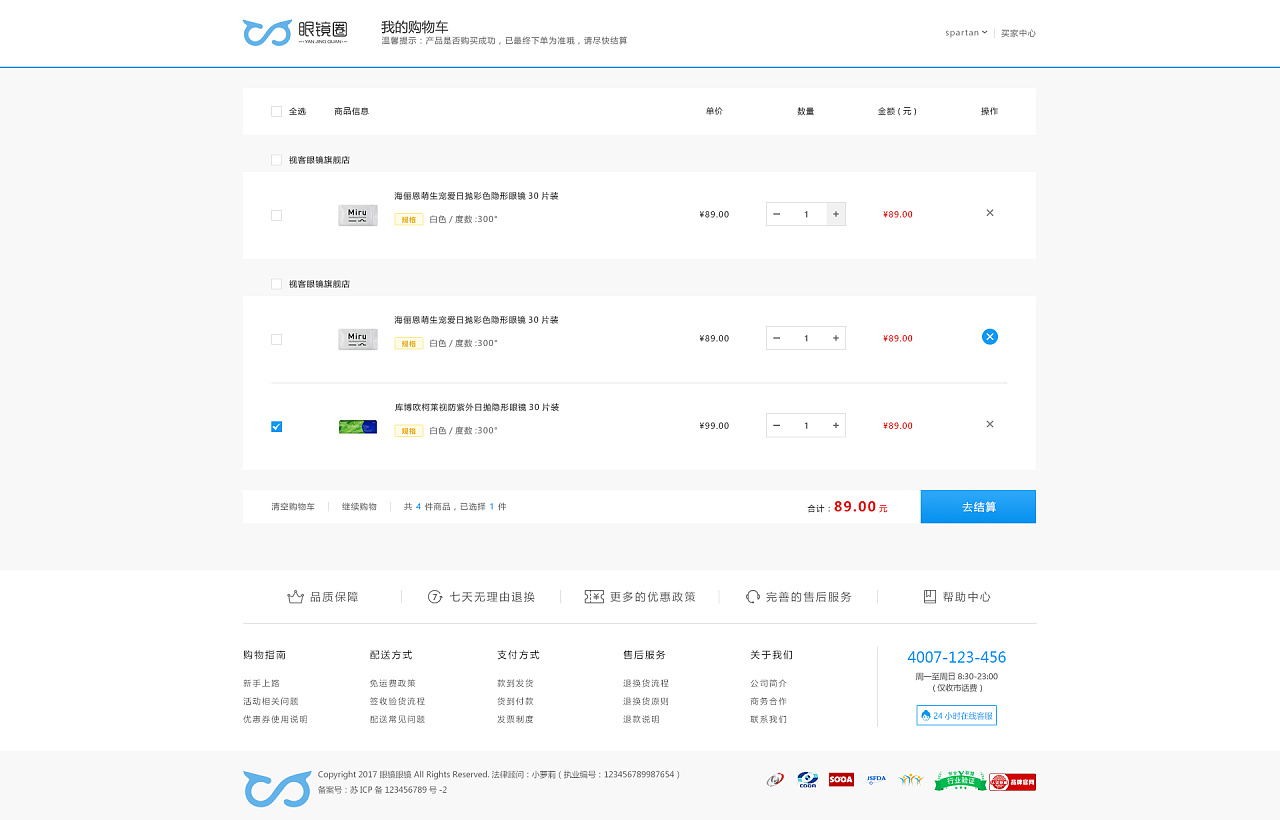Expand 规格 for the 库博欧柯莱视 item
Image resolution: width=1280 pixels, height=820 pixels.
408,430
